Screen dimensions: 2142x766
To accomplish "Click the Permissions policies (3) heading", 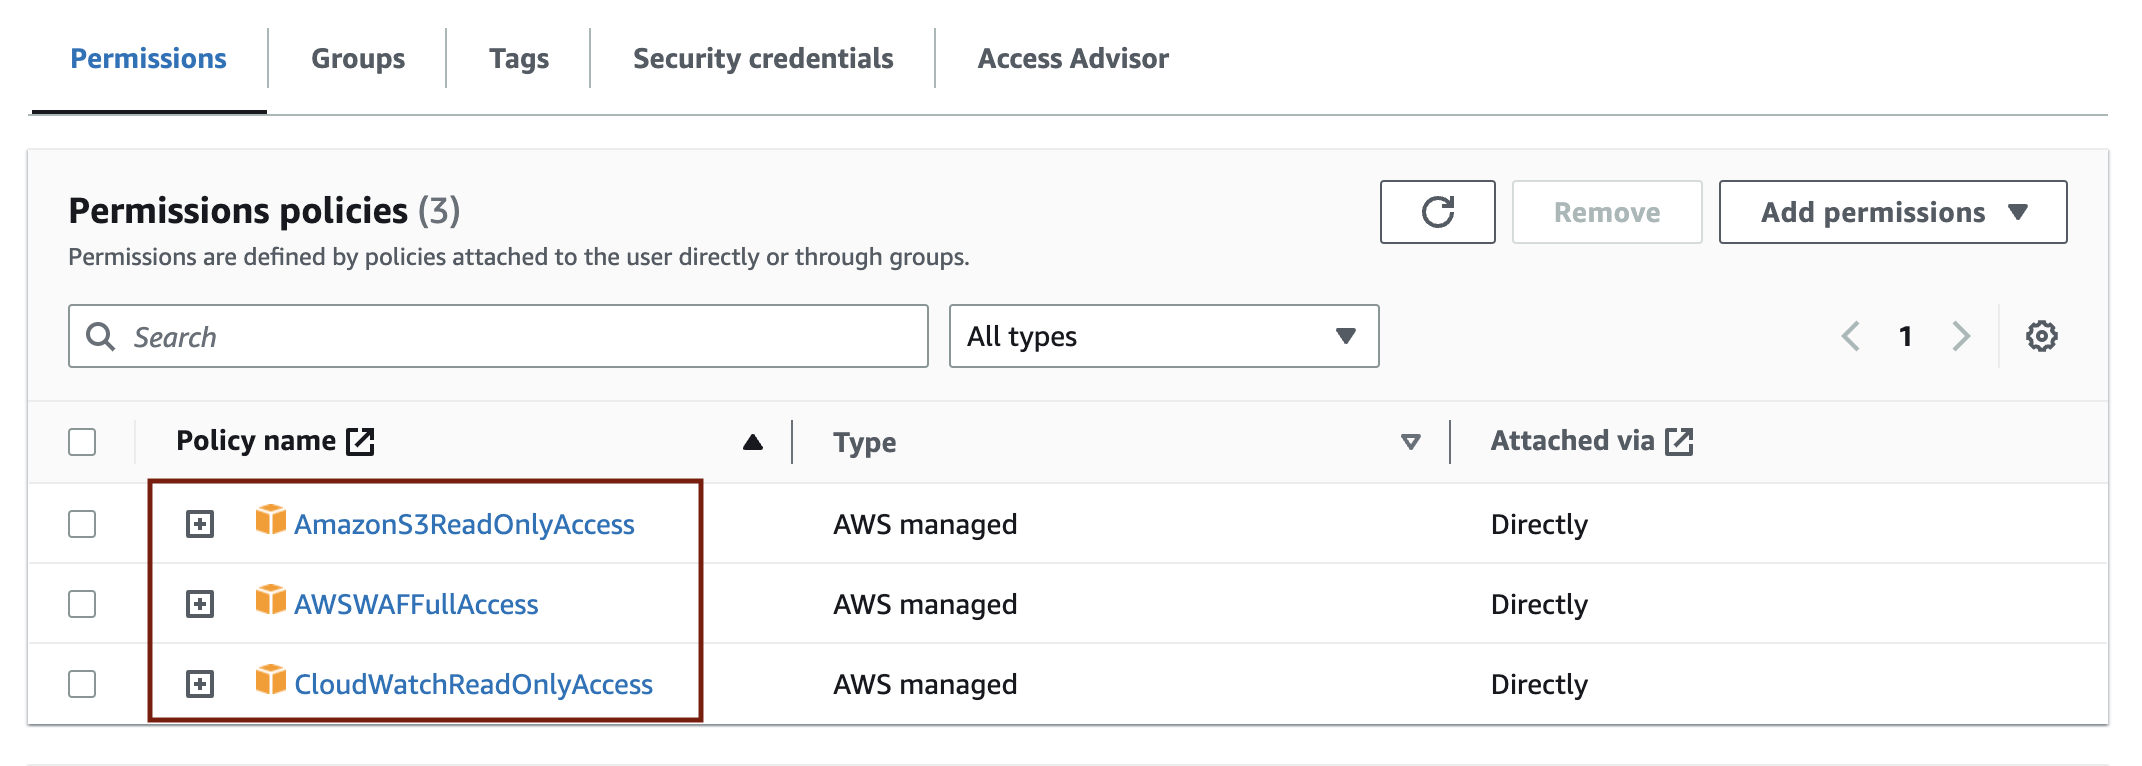I will [x=264, y=211].
